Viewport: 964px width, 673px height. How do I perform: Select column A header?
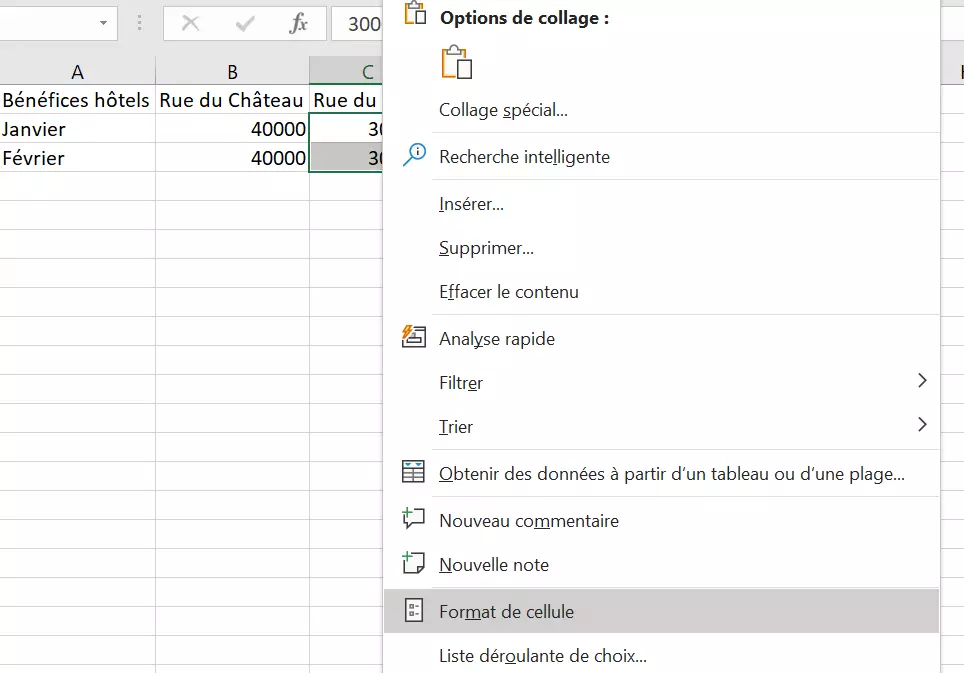(77, 71)
